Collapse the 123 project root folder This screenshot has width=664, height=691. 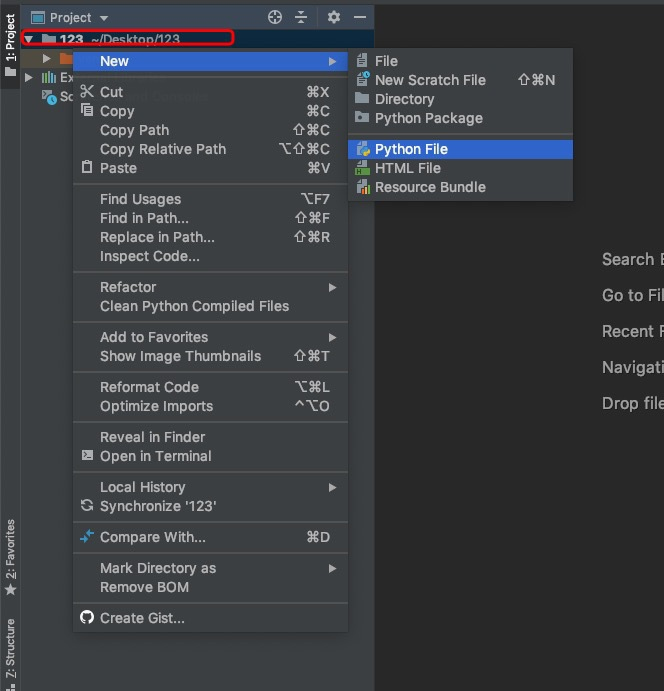point(29,40)
